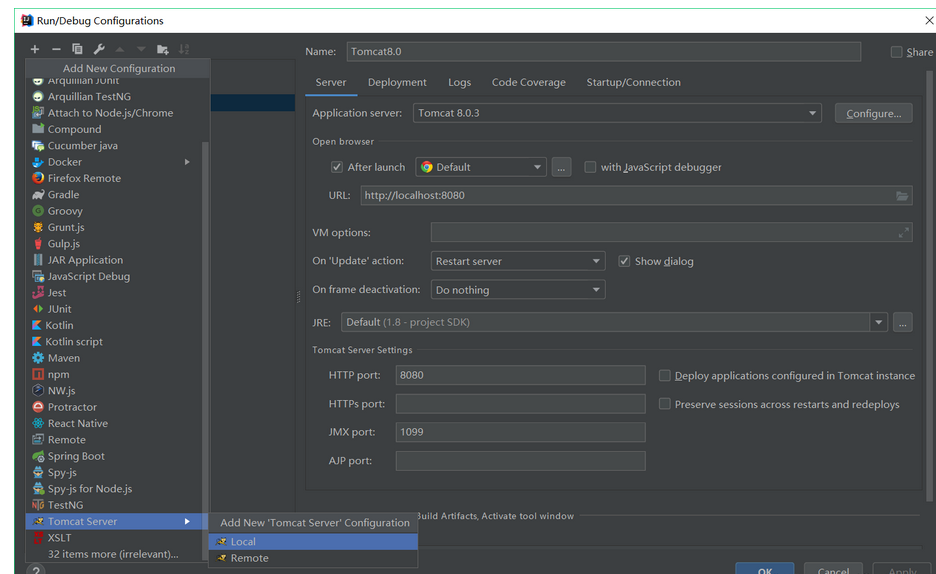Click the plus Add New Configuration icon
936x574 pixels.
tap(35, 49)
